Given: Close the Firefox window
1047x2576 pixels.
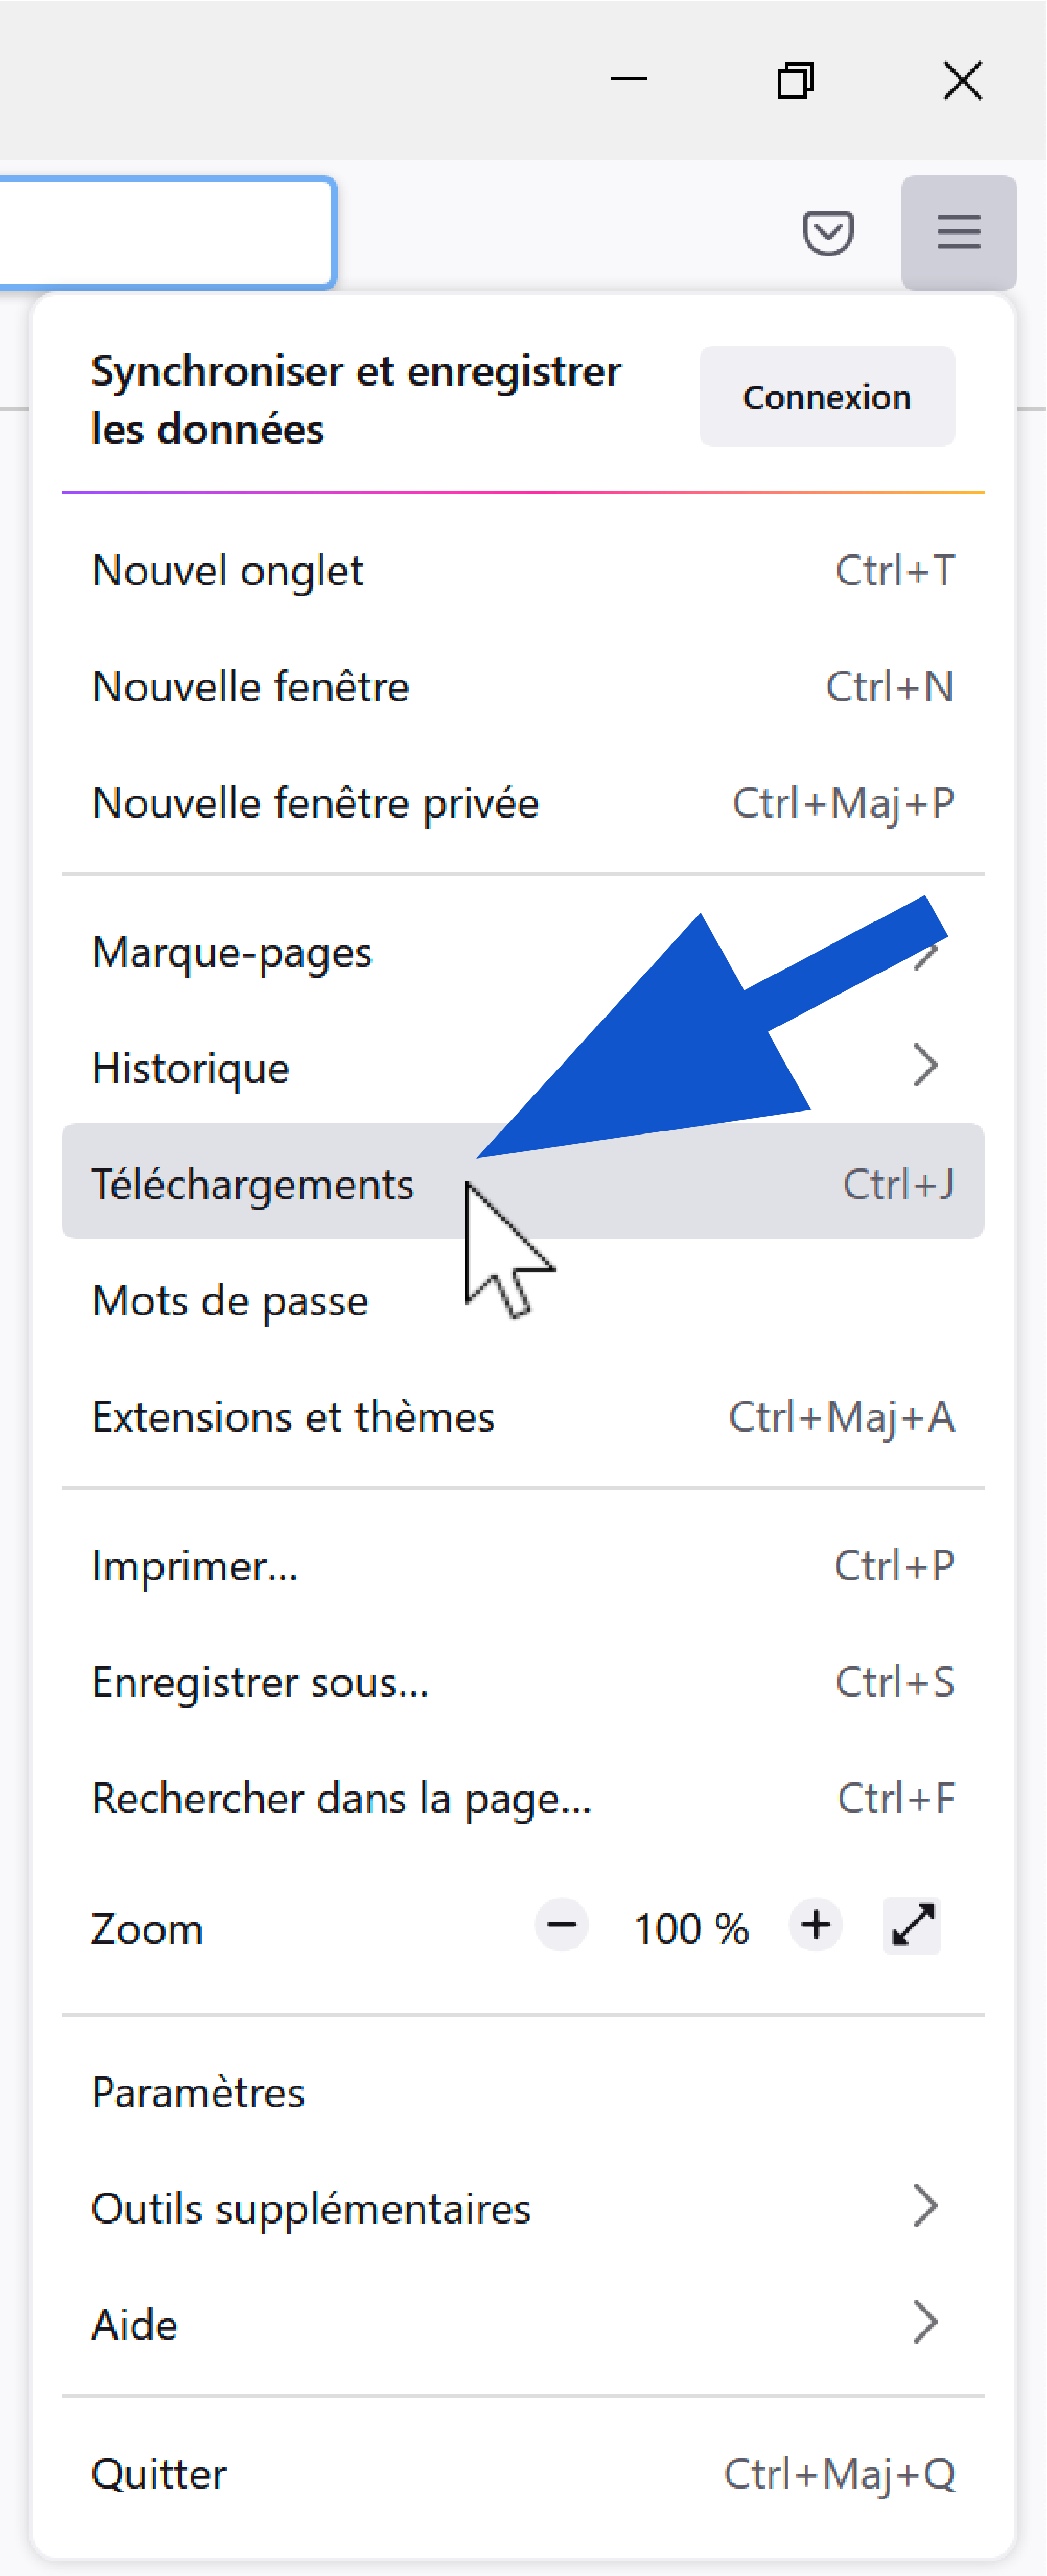Looking at the screenshot, I should click(963, 80).
